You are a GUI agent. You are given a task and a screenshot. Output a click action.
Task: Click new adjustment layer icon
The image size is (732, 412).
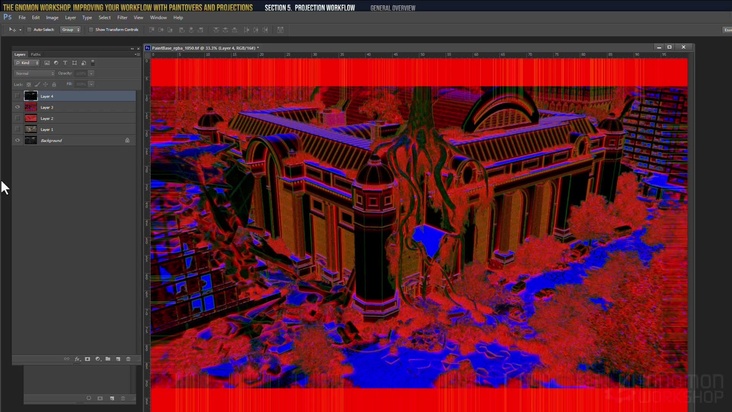point(98,359)
